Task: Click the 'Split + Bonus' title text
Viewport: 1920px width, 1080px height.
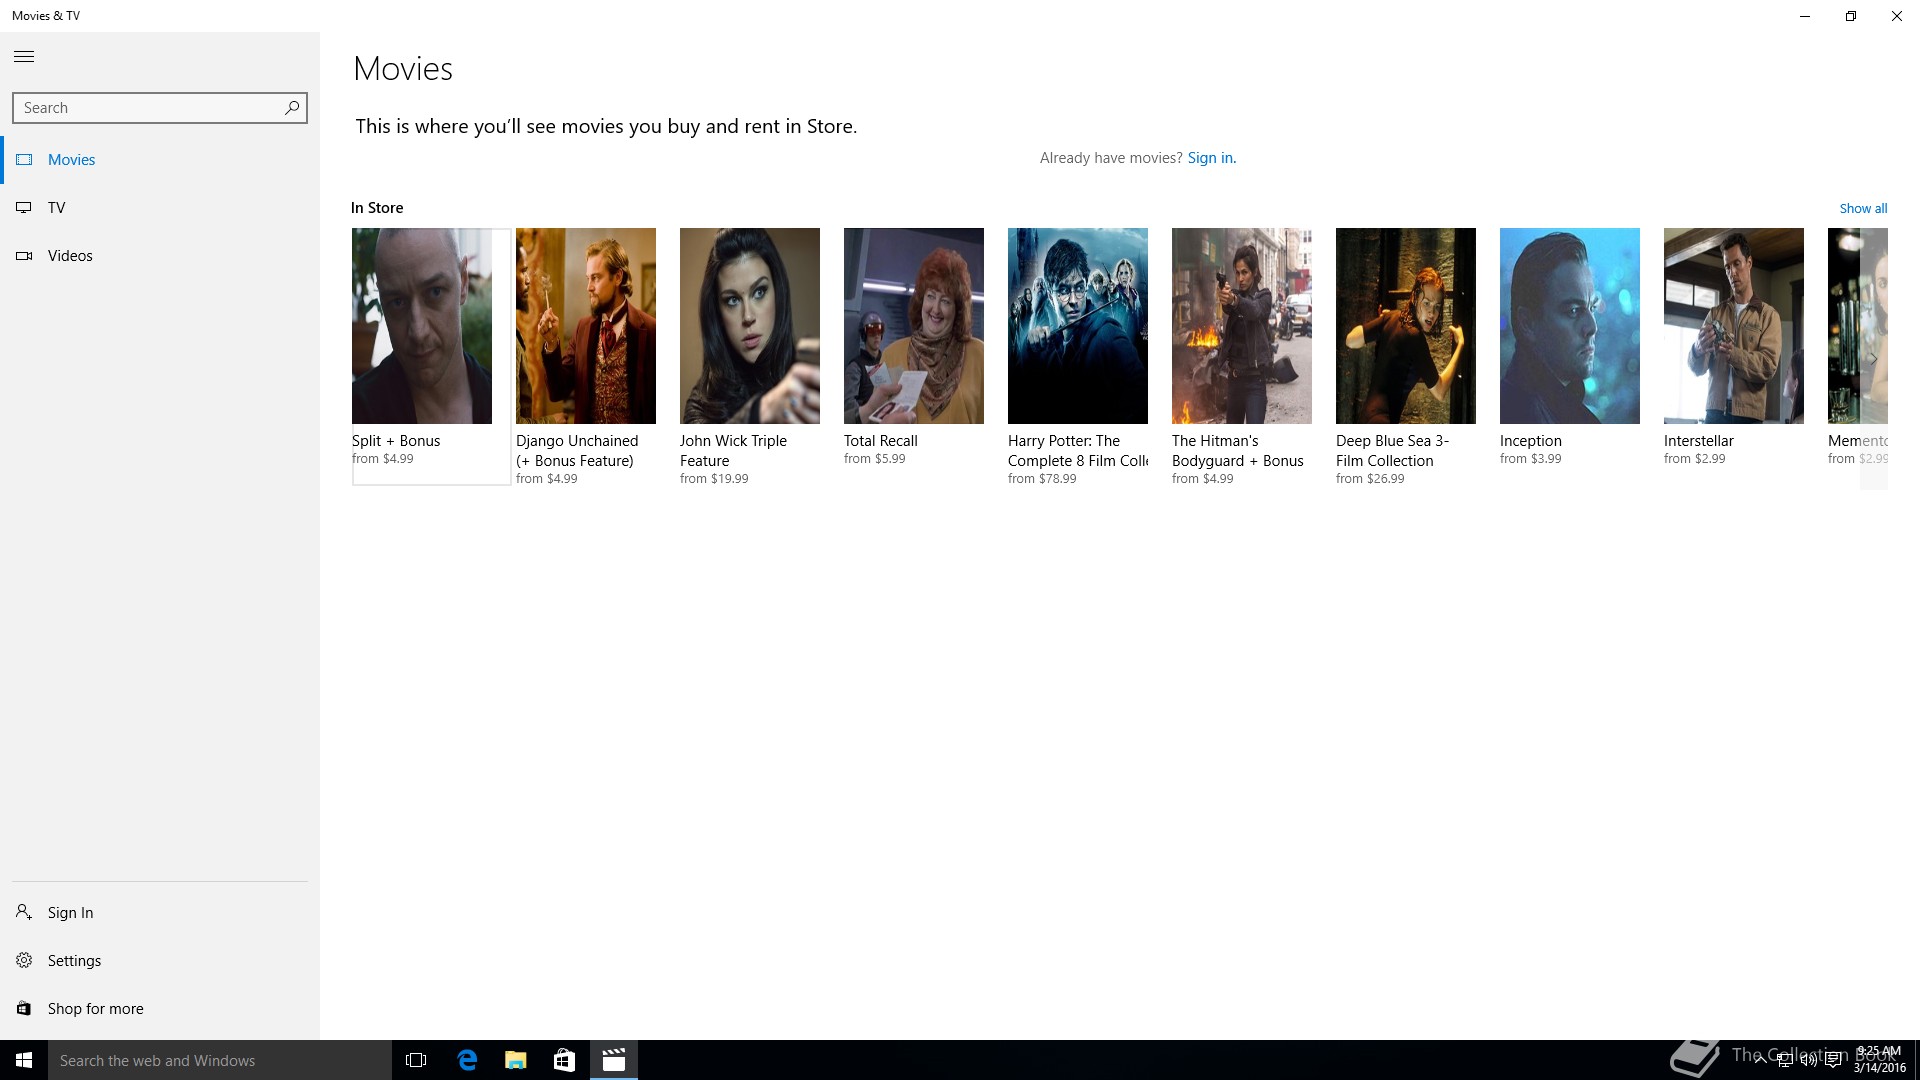Action: coord(396,441)
